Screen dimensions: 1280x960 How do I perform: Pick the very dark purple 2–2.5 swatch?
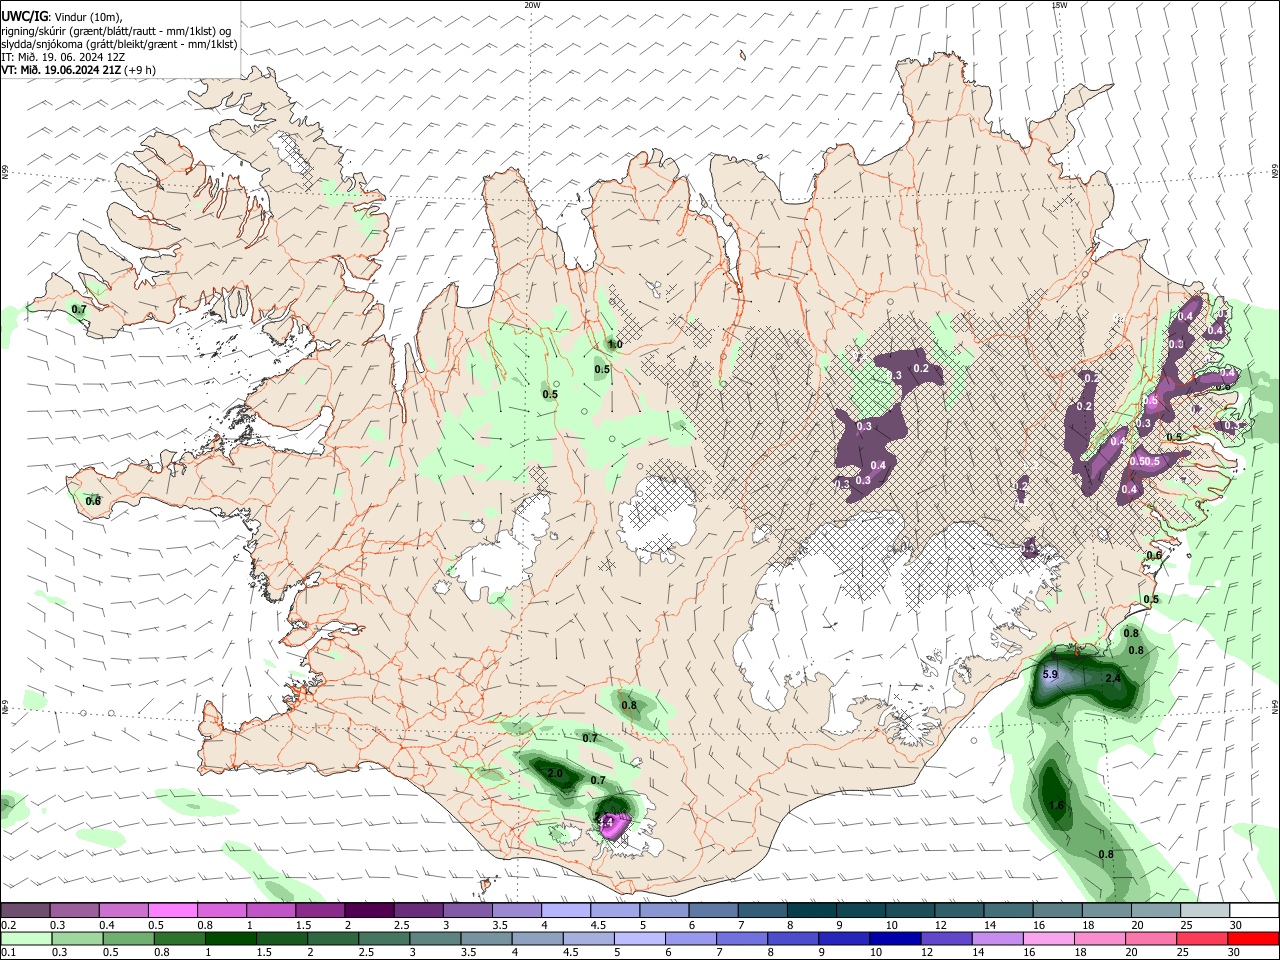[369, 910]
